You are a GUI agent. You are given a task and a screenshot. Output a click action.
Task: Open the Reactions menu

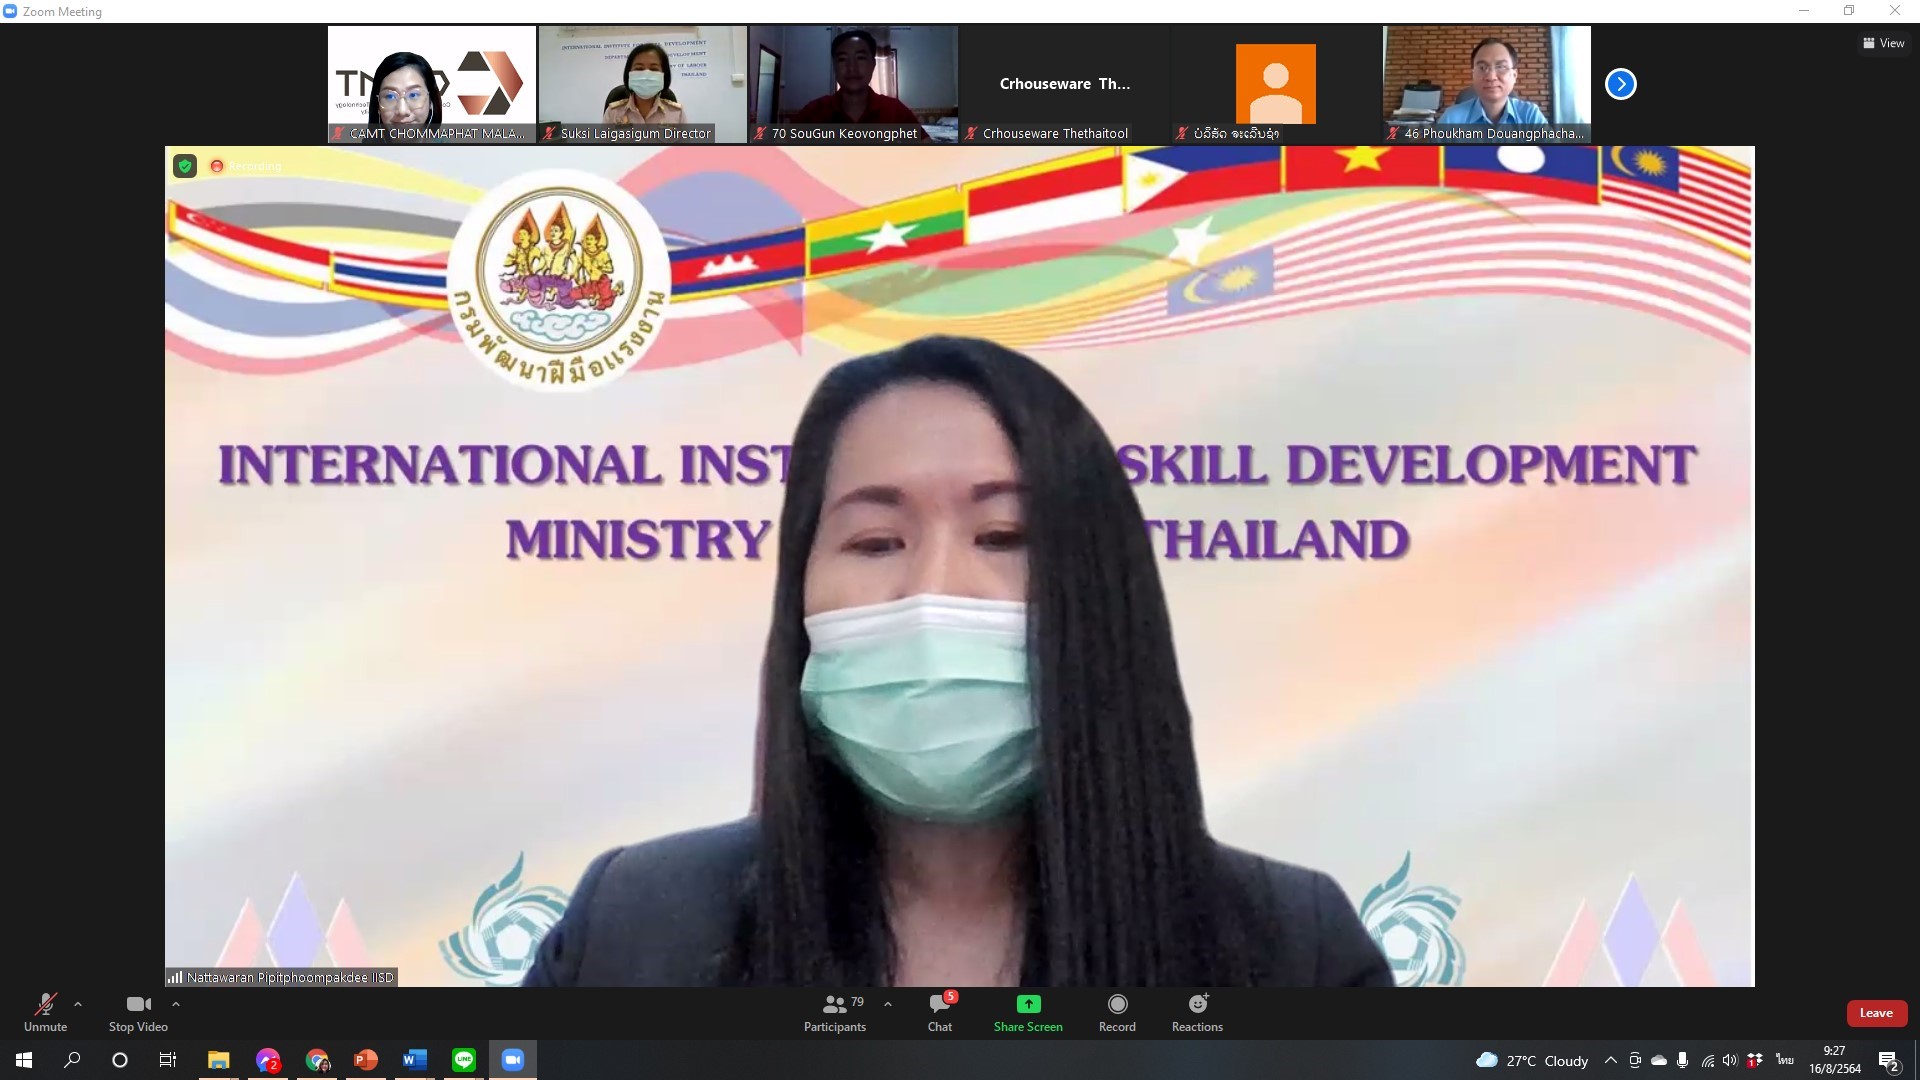pos(1197,1012)
